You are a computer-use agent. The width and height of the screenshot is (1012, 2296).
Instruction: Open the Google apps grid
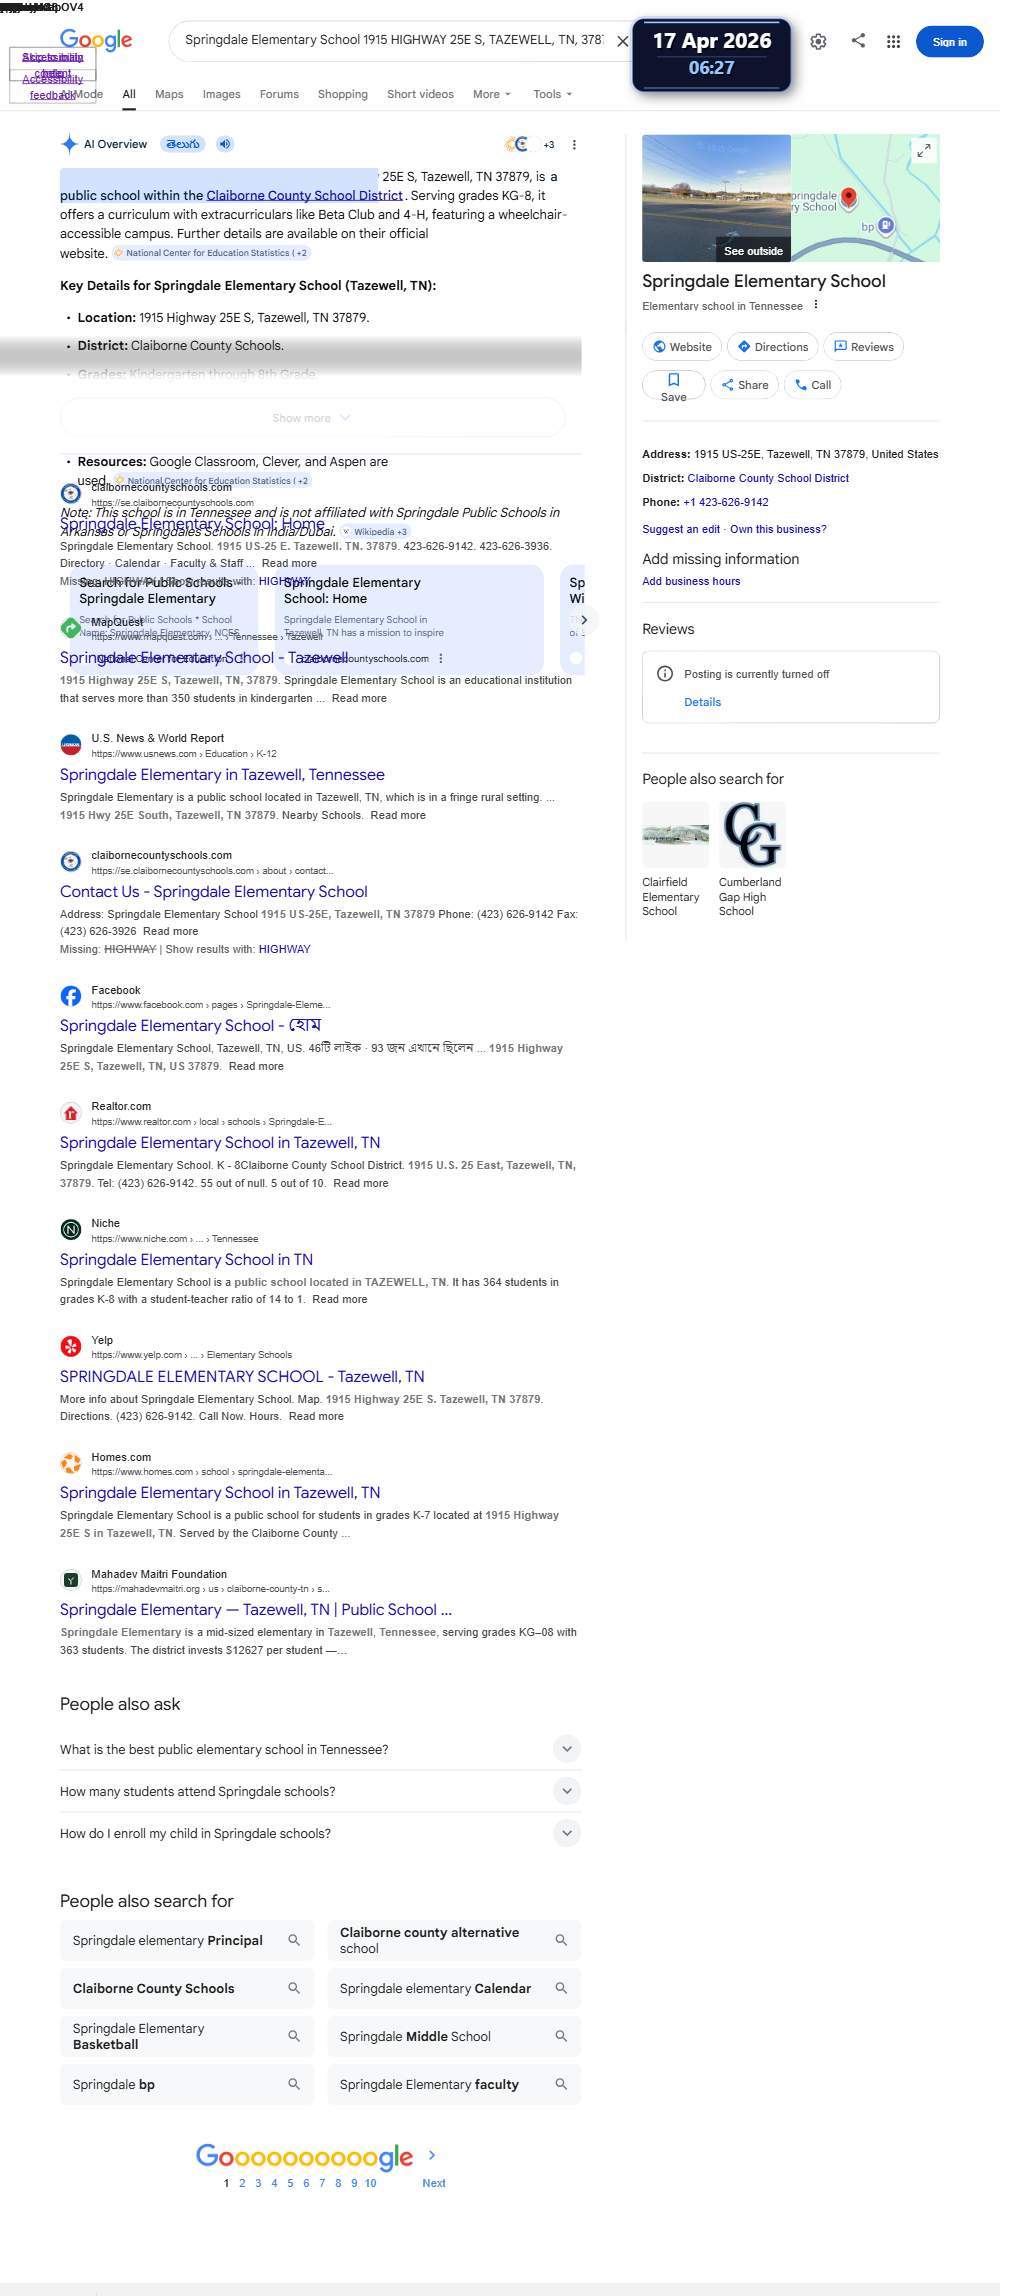[893, 42]
